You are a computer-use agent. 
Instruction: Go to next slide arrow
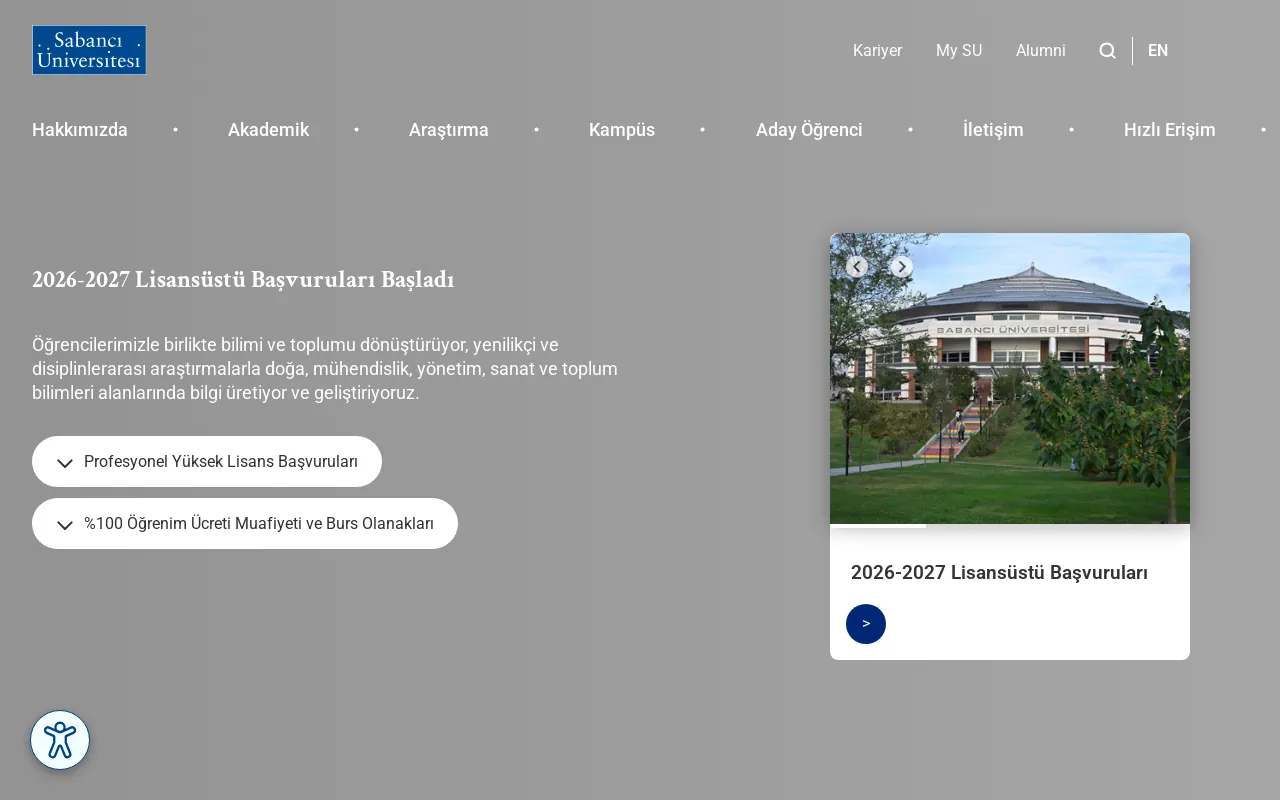902,267
